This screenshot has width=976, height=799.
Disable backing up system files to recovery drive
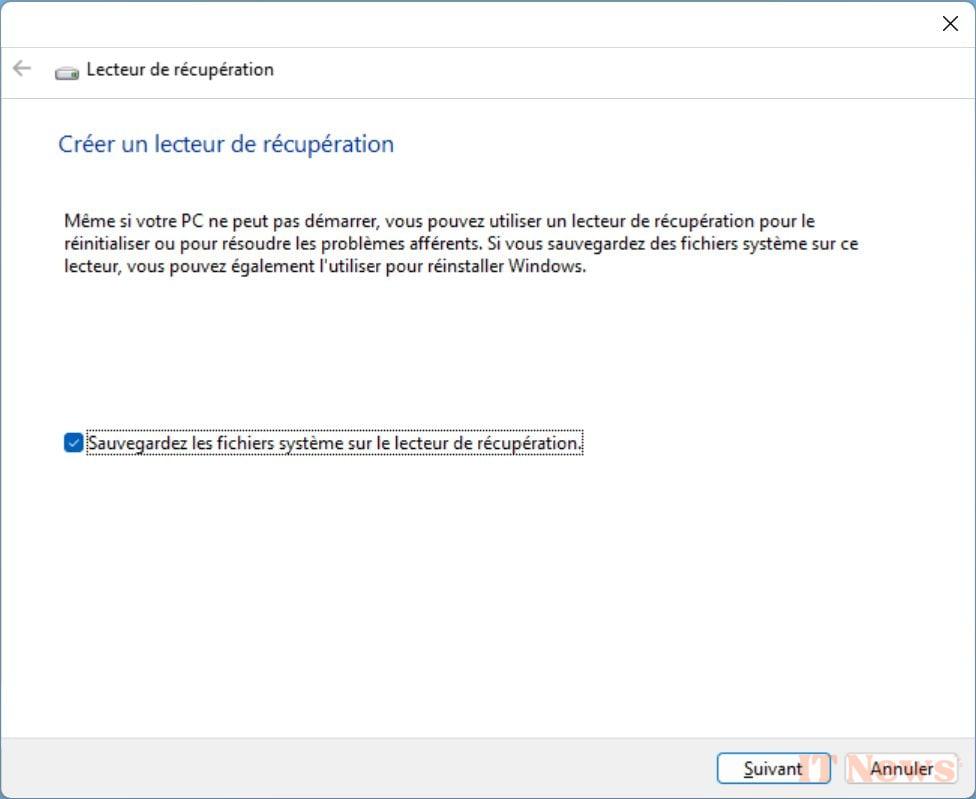[72, 442]
